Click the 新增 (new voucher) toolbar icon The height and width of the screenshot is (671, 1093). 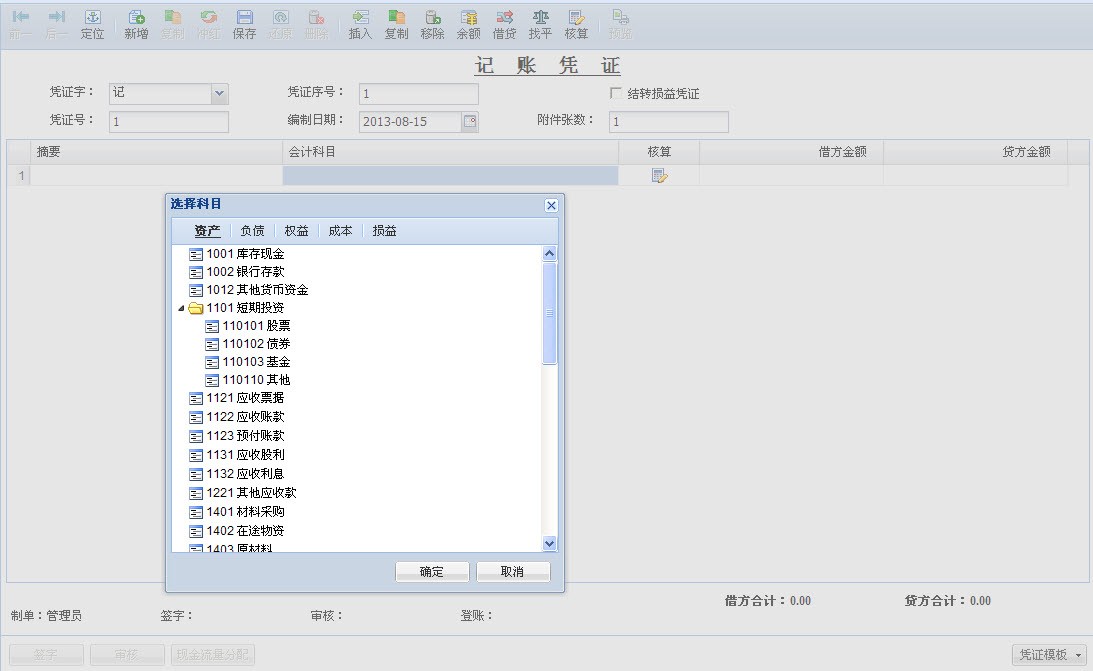click(136, 24)
